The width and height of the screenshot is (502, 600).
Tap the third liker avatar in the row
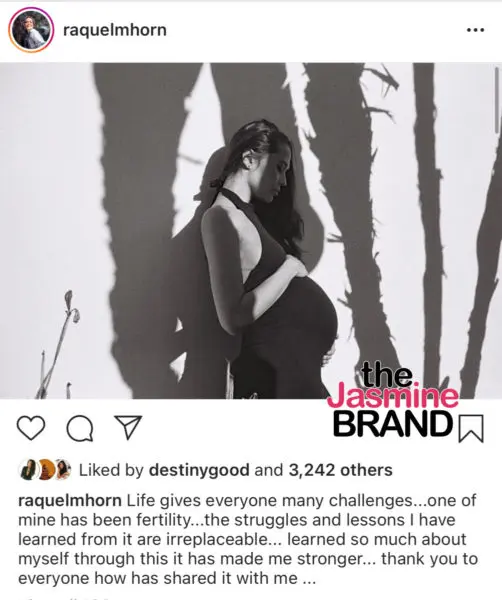[63, 470]
